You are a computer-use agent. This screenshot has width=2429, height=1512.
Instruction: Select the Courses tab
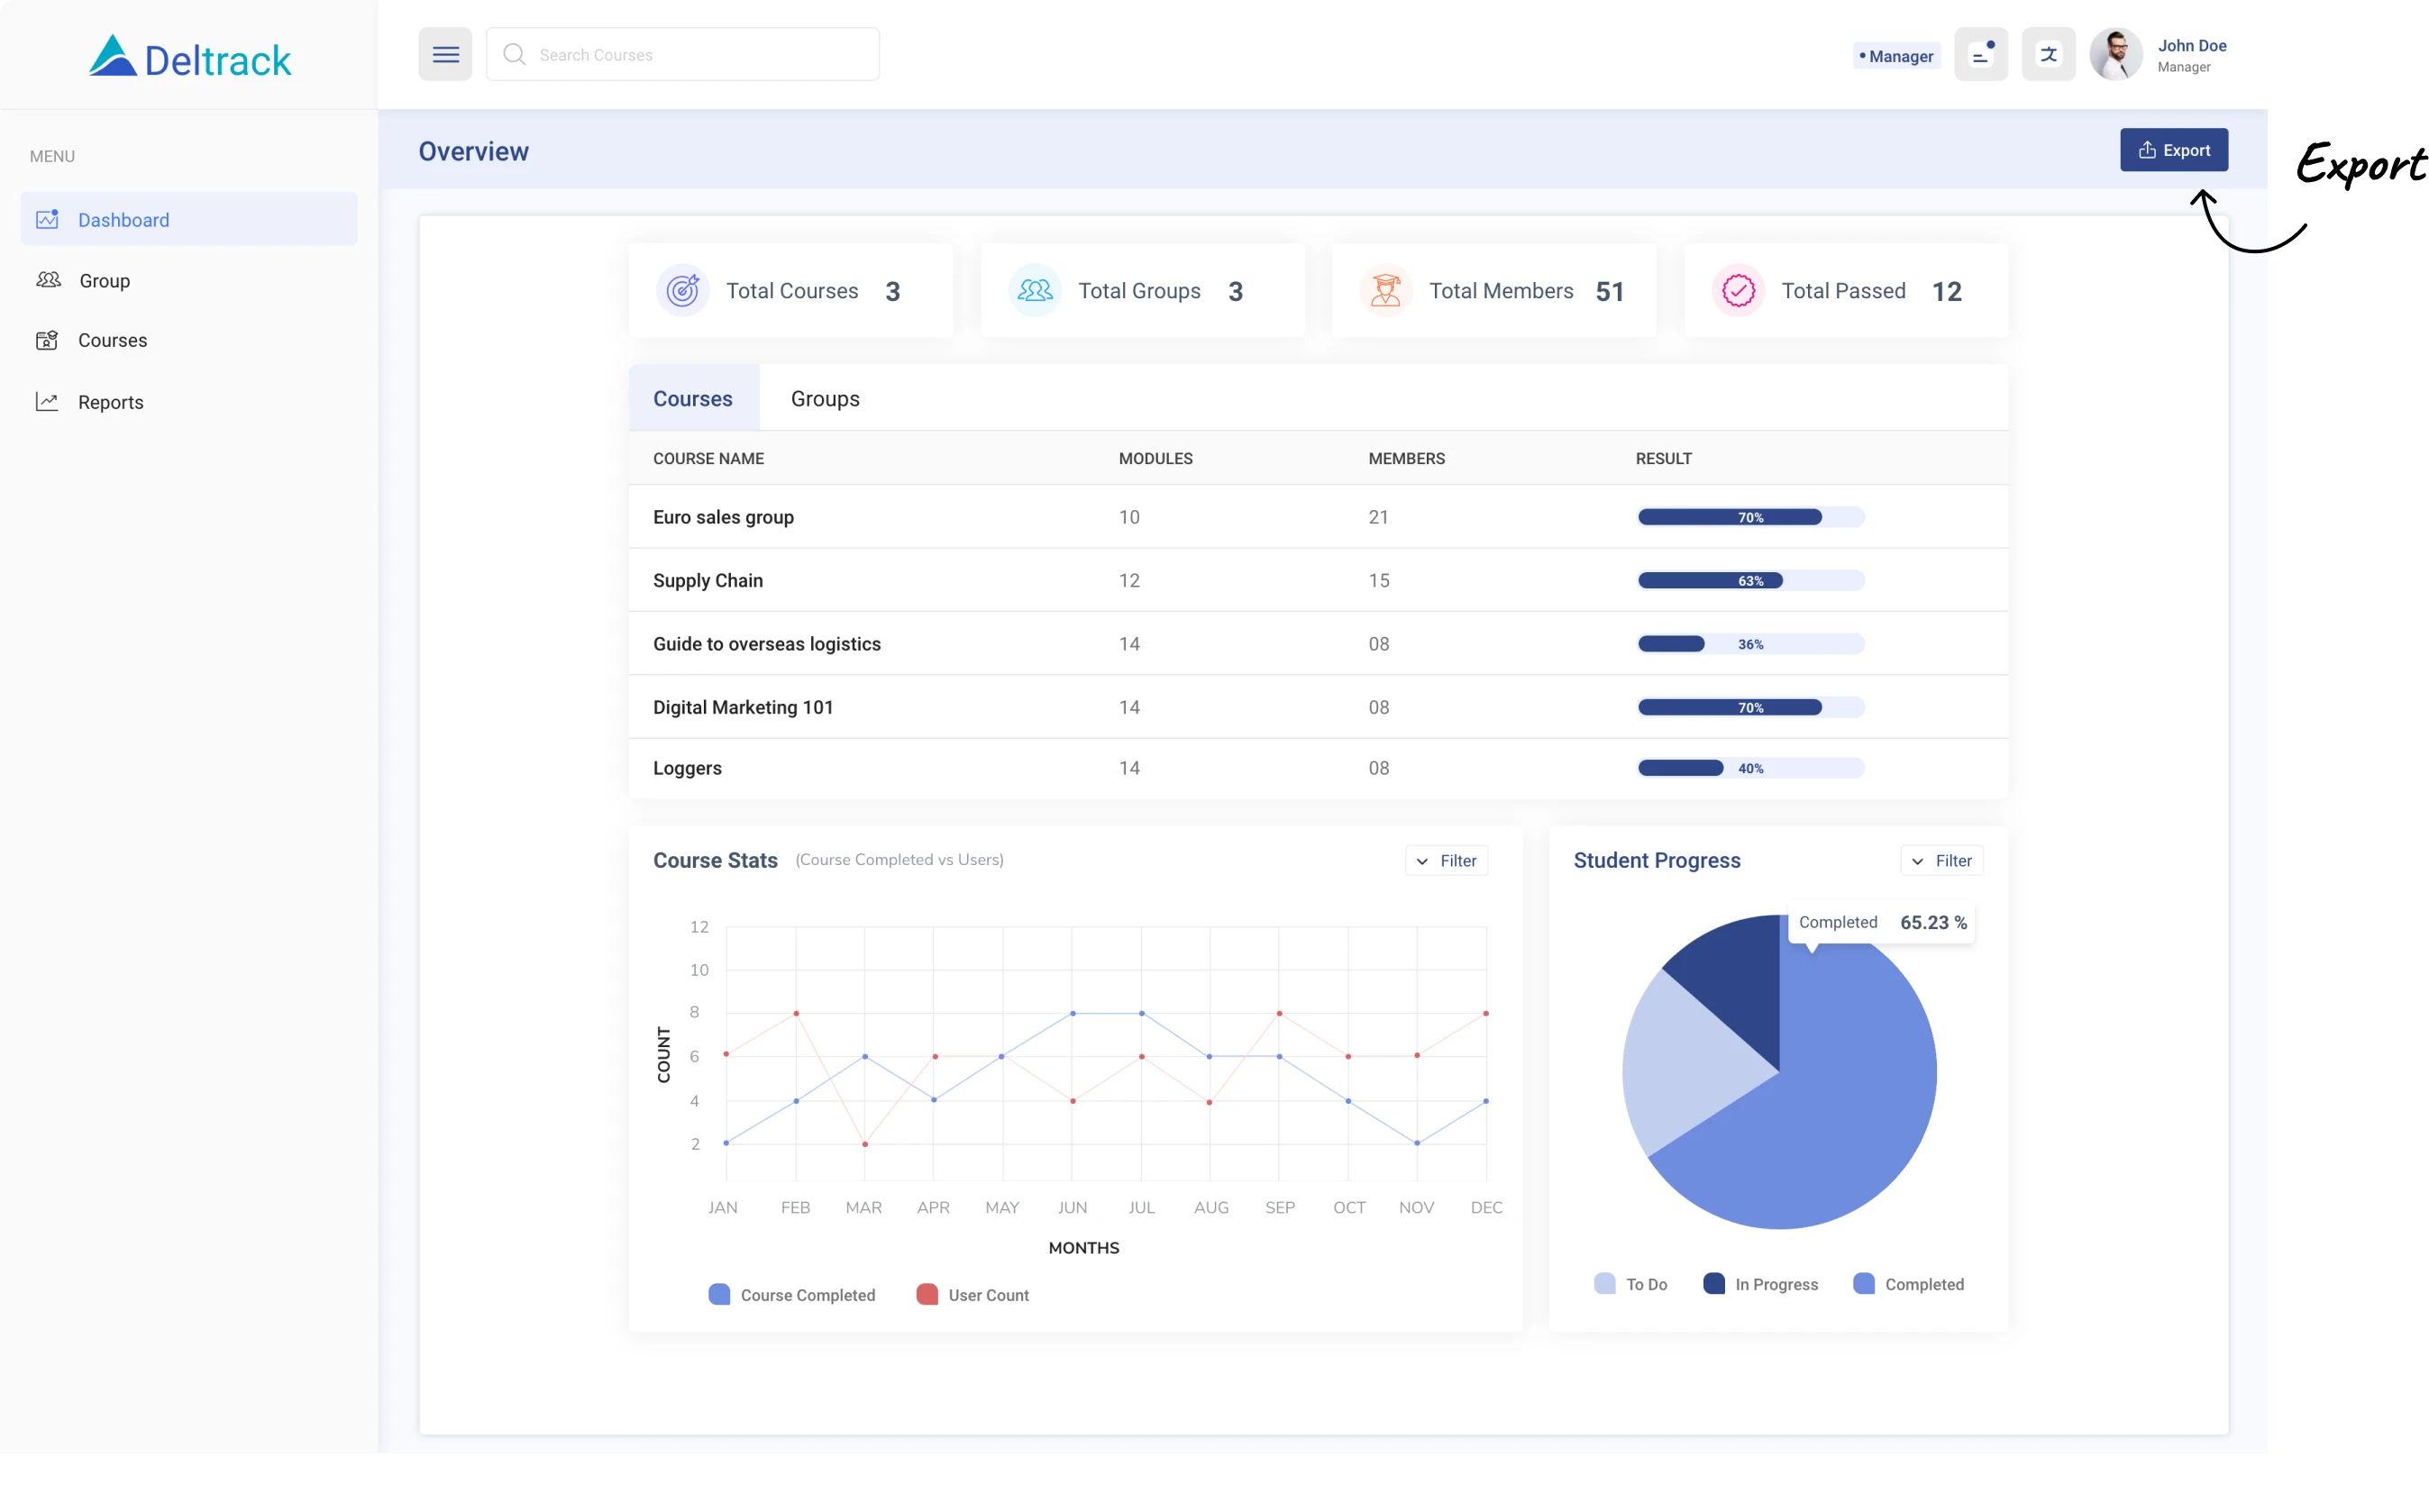click(x=693, y=399)
